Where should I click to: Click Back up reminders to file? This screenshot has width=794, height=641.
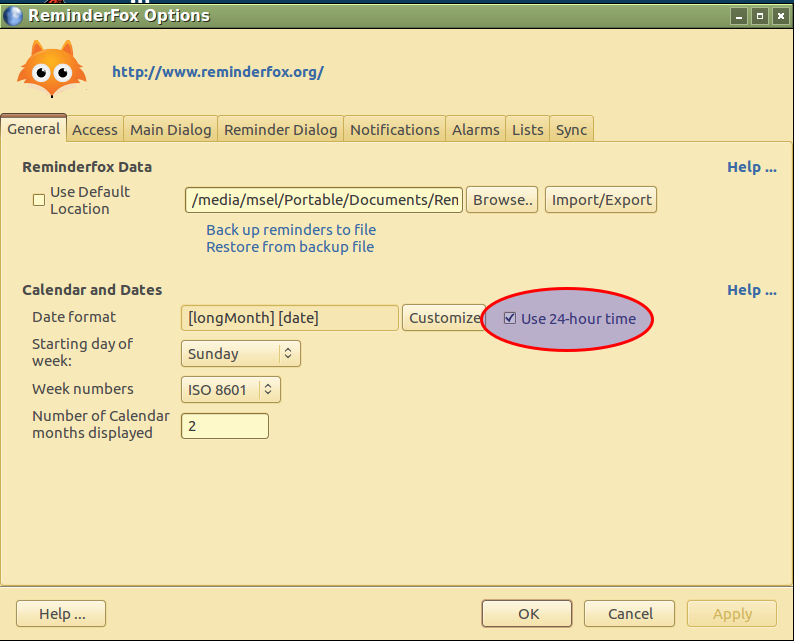coord(291,230)
